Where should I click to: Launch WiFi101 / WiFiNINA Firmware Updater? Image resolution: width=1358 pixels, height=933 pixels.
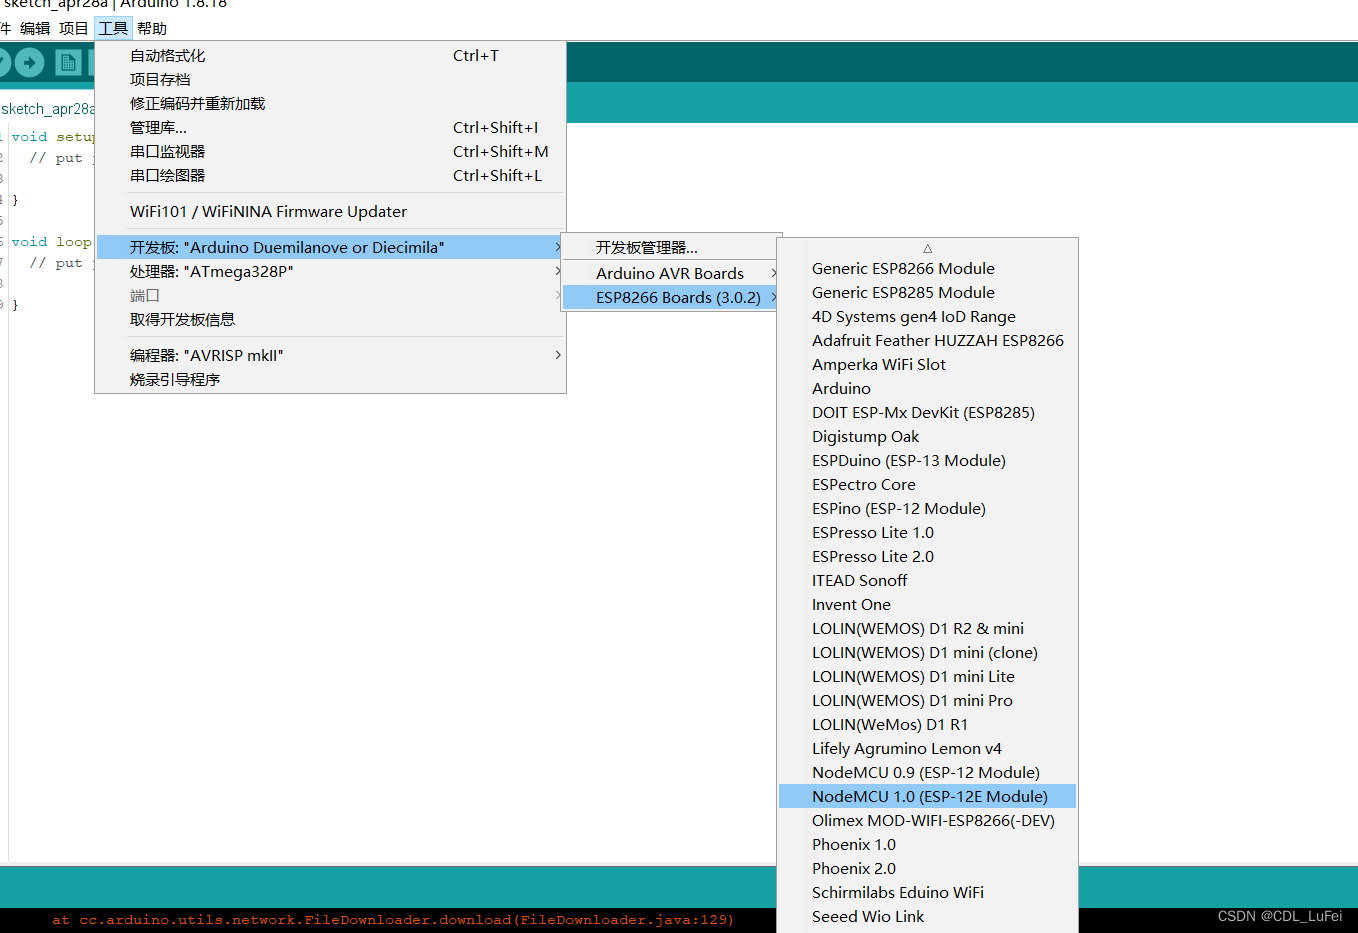[331, 212]
